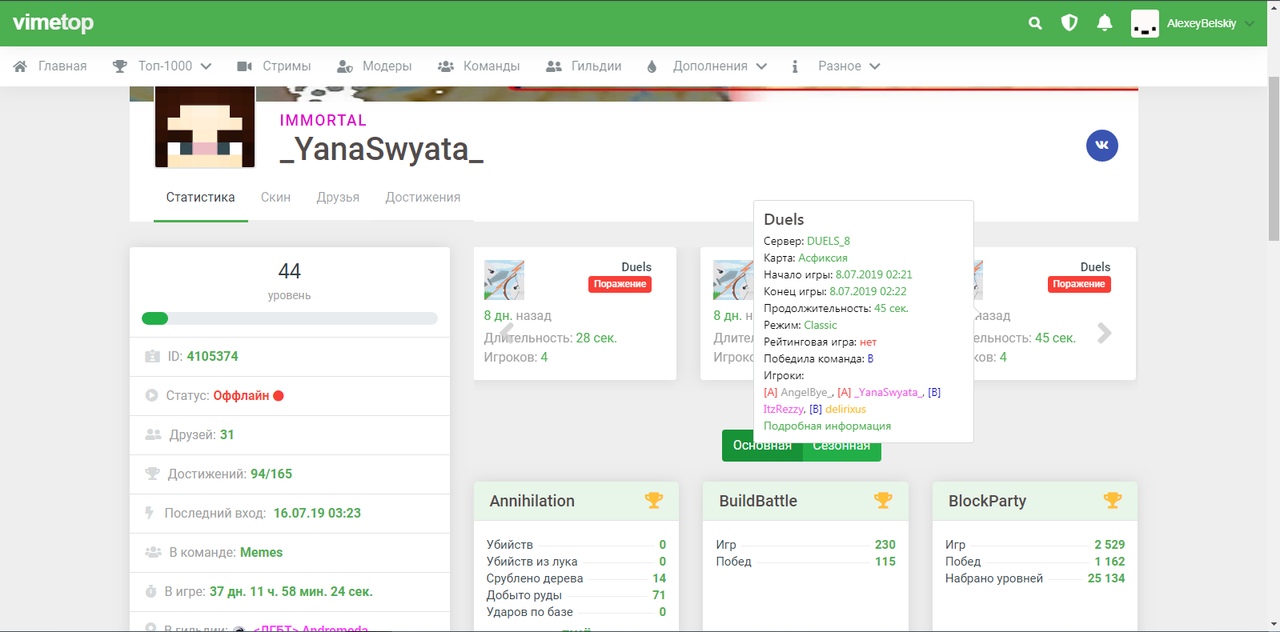This screenshot has height=632, width=1280.
Task: Click the VK social profile icon
Action: (x=1102, y=146)
